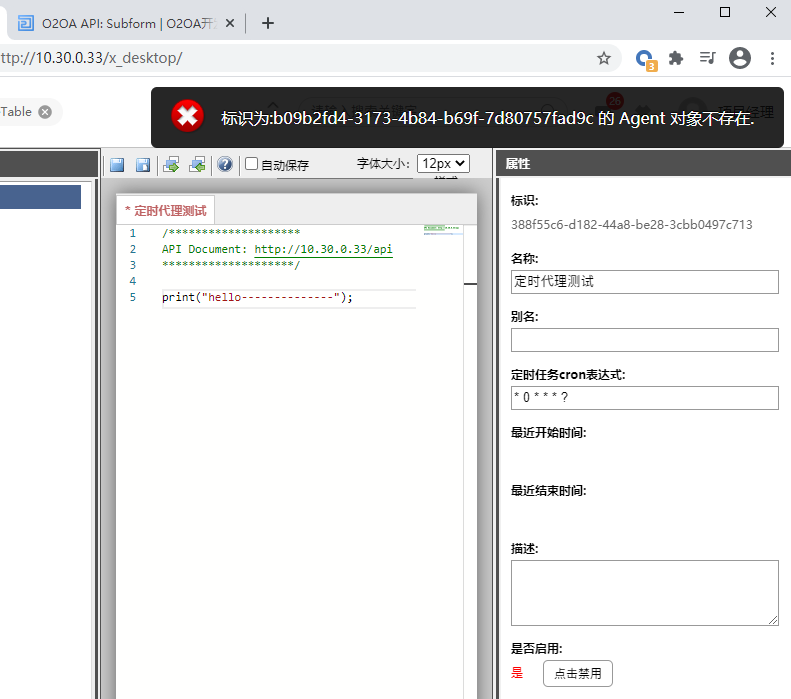
Task: Click code line 5 print statement
Action: click(257, 298)
